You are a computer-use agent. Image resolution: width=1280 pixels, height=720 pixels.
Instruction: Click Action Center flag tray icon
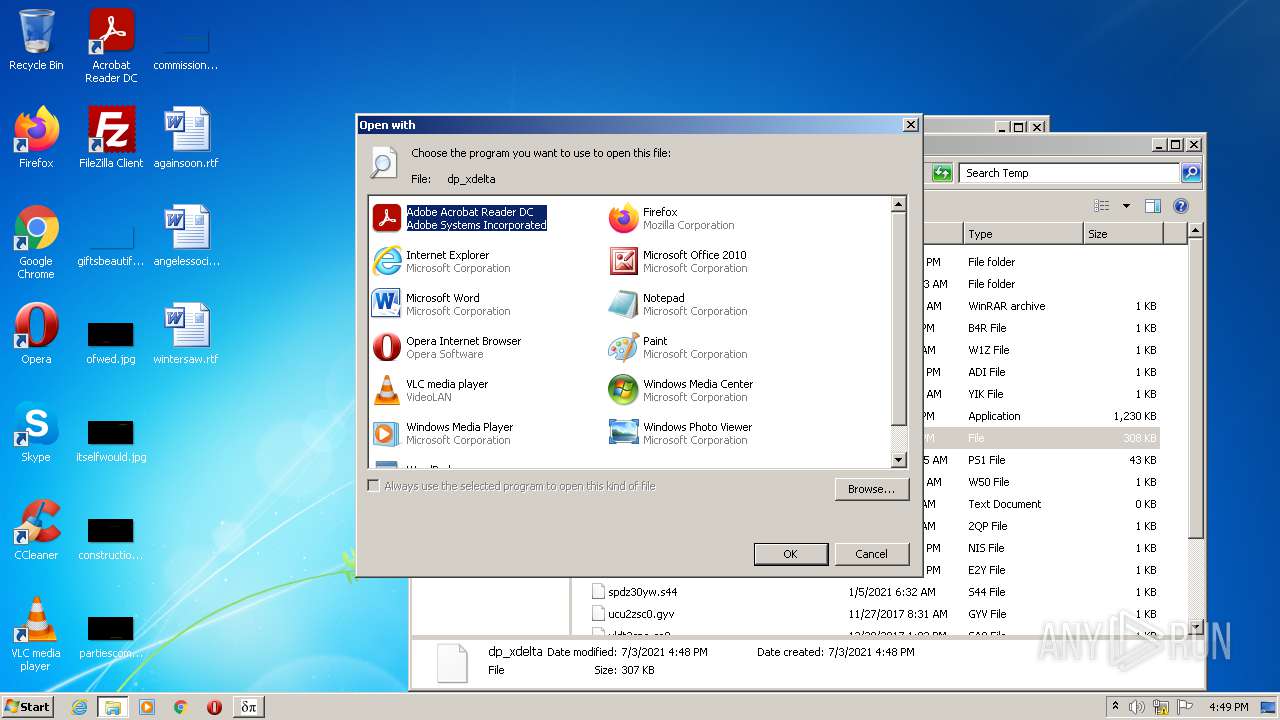pos(1185,707)
